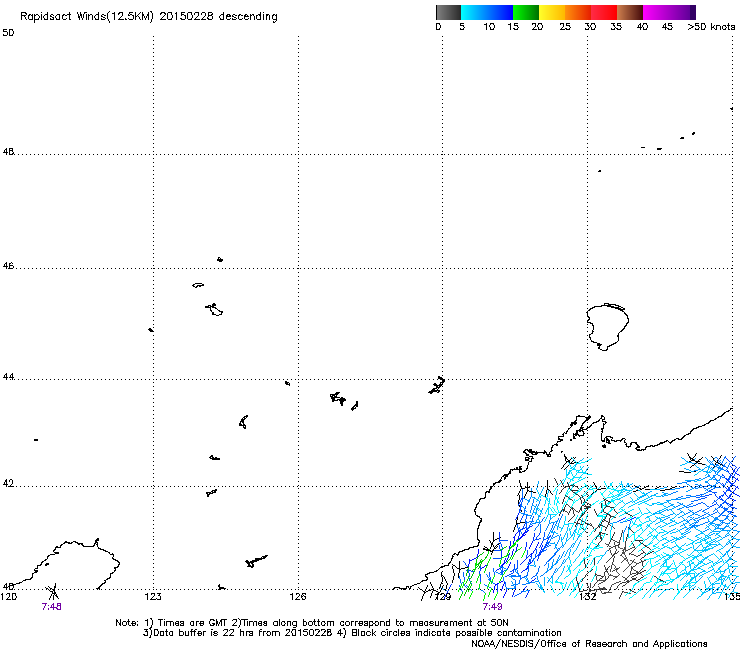Click the brown 35-40 knots color swatch
The image size is (740, 650).
[630, 12]
